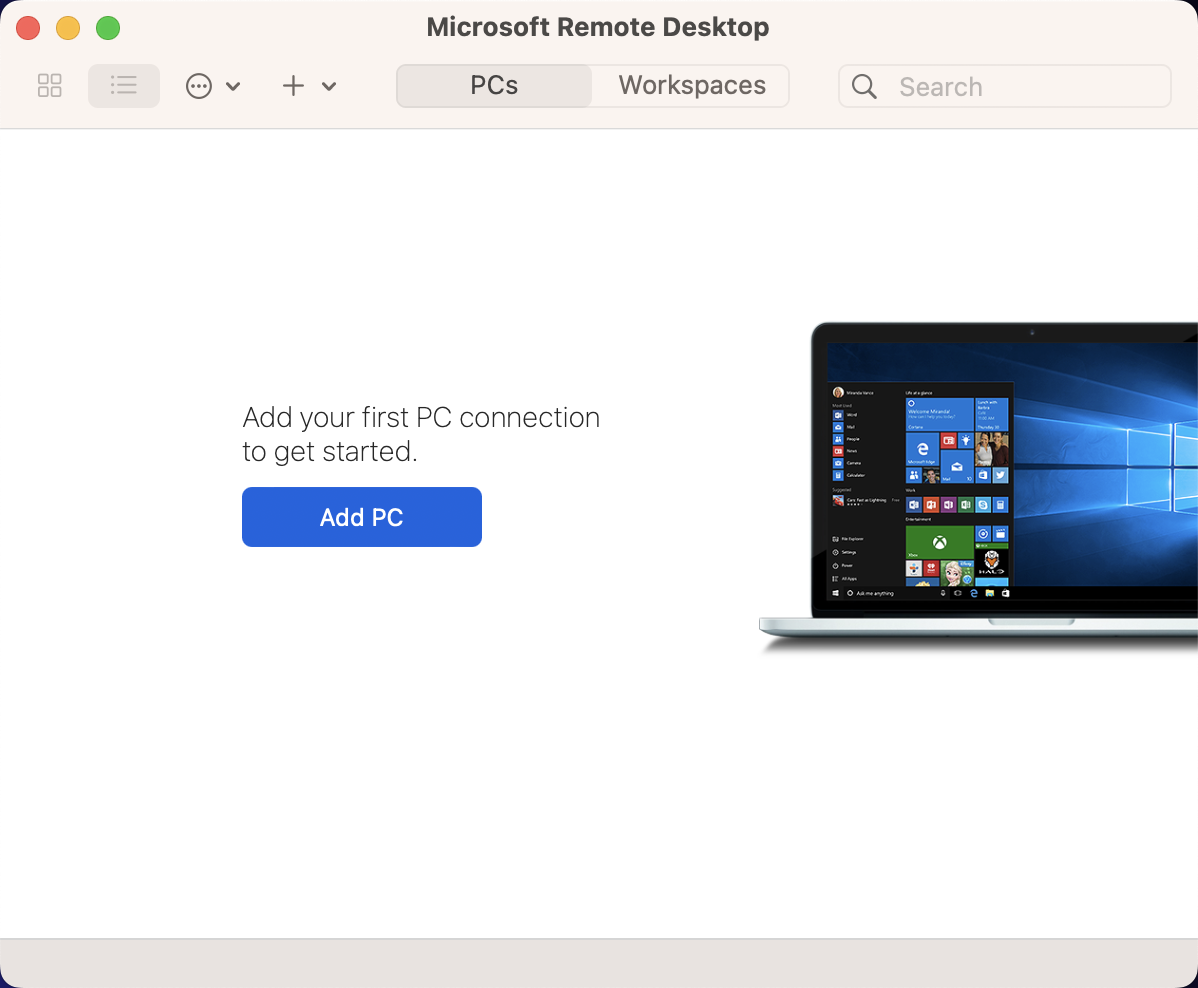
Task: Click the magnifying glass search icon
Action: point(864,86)
